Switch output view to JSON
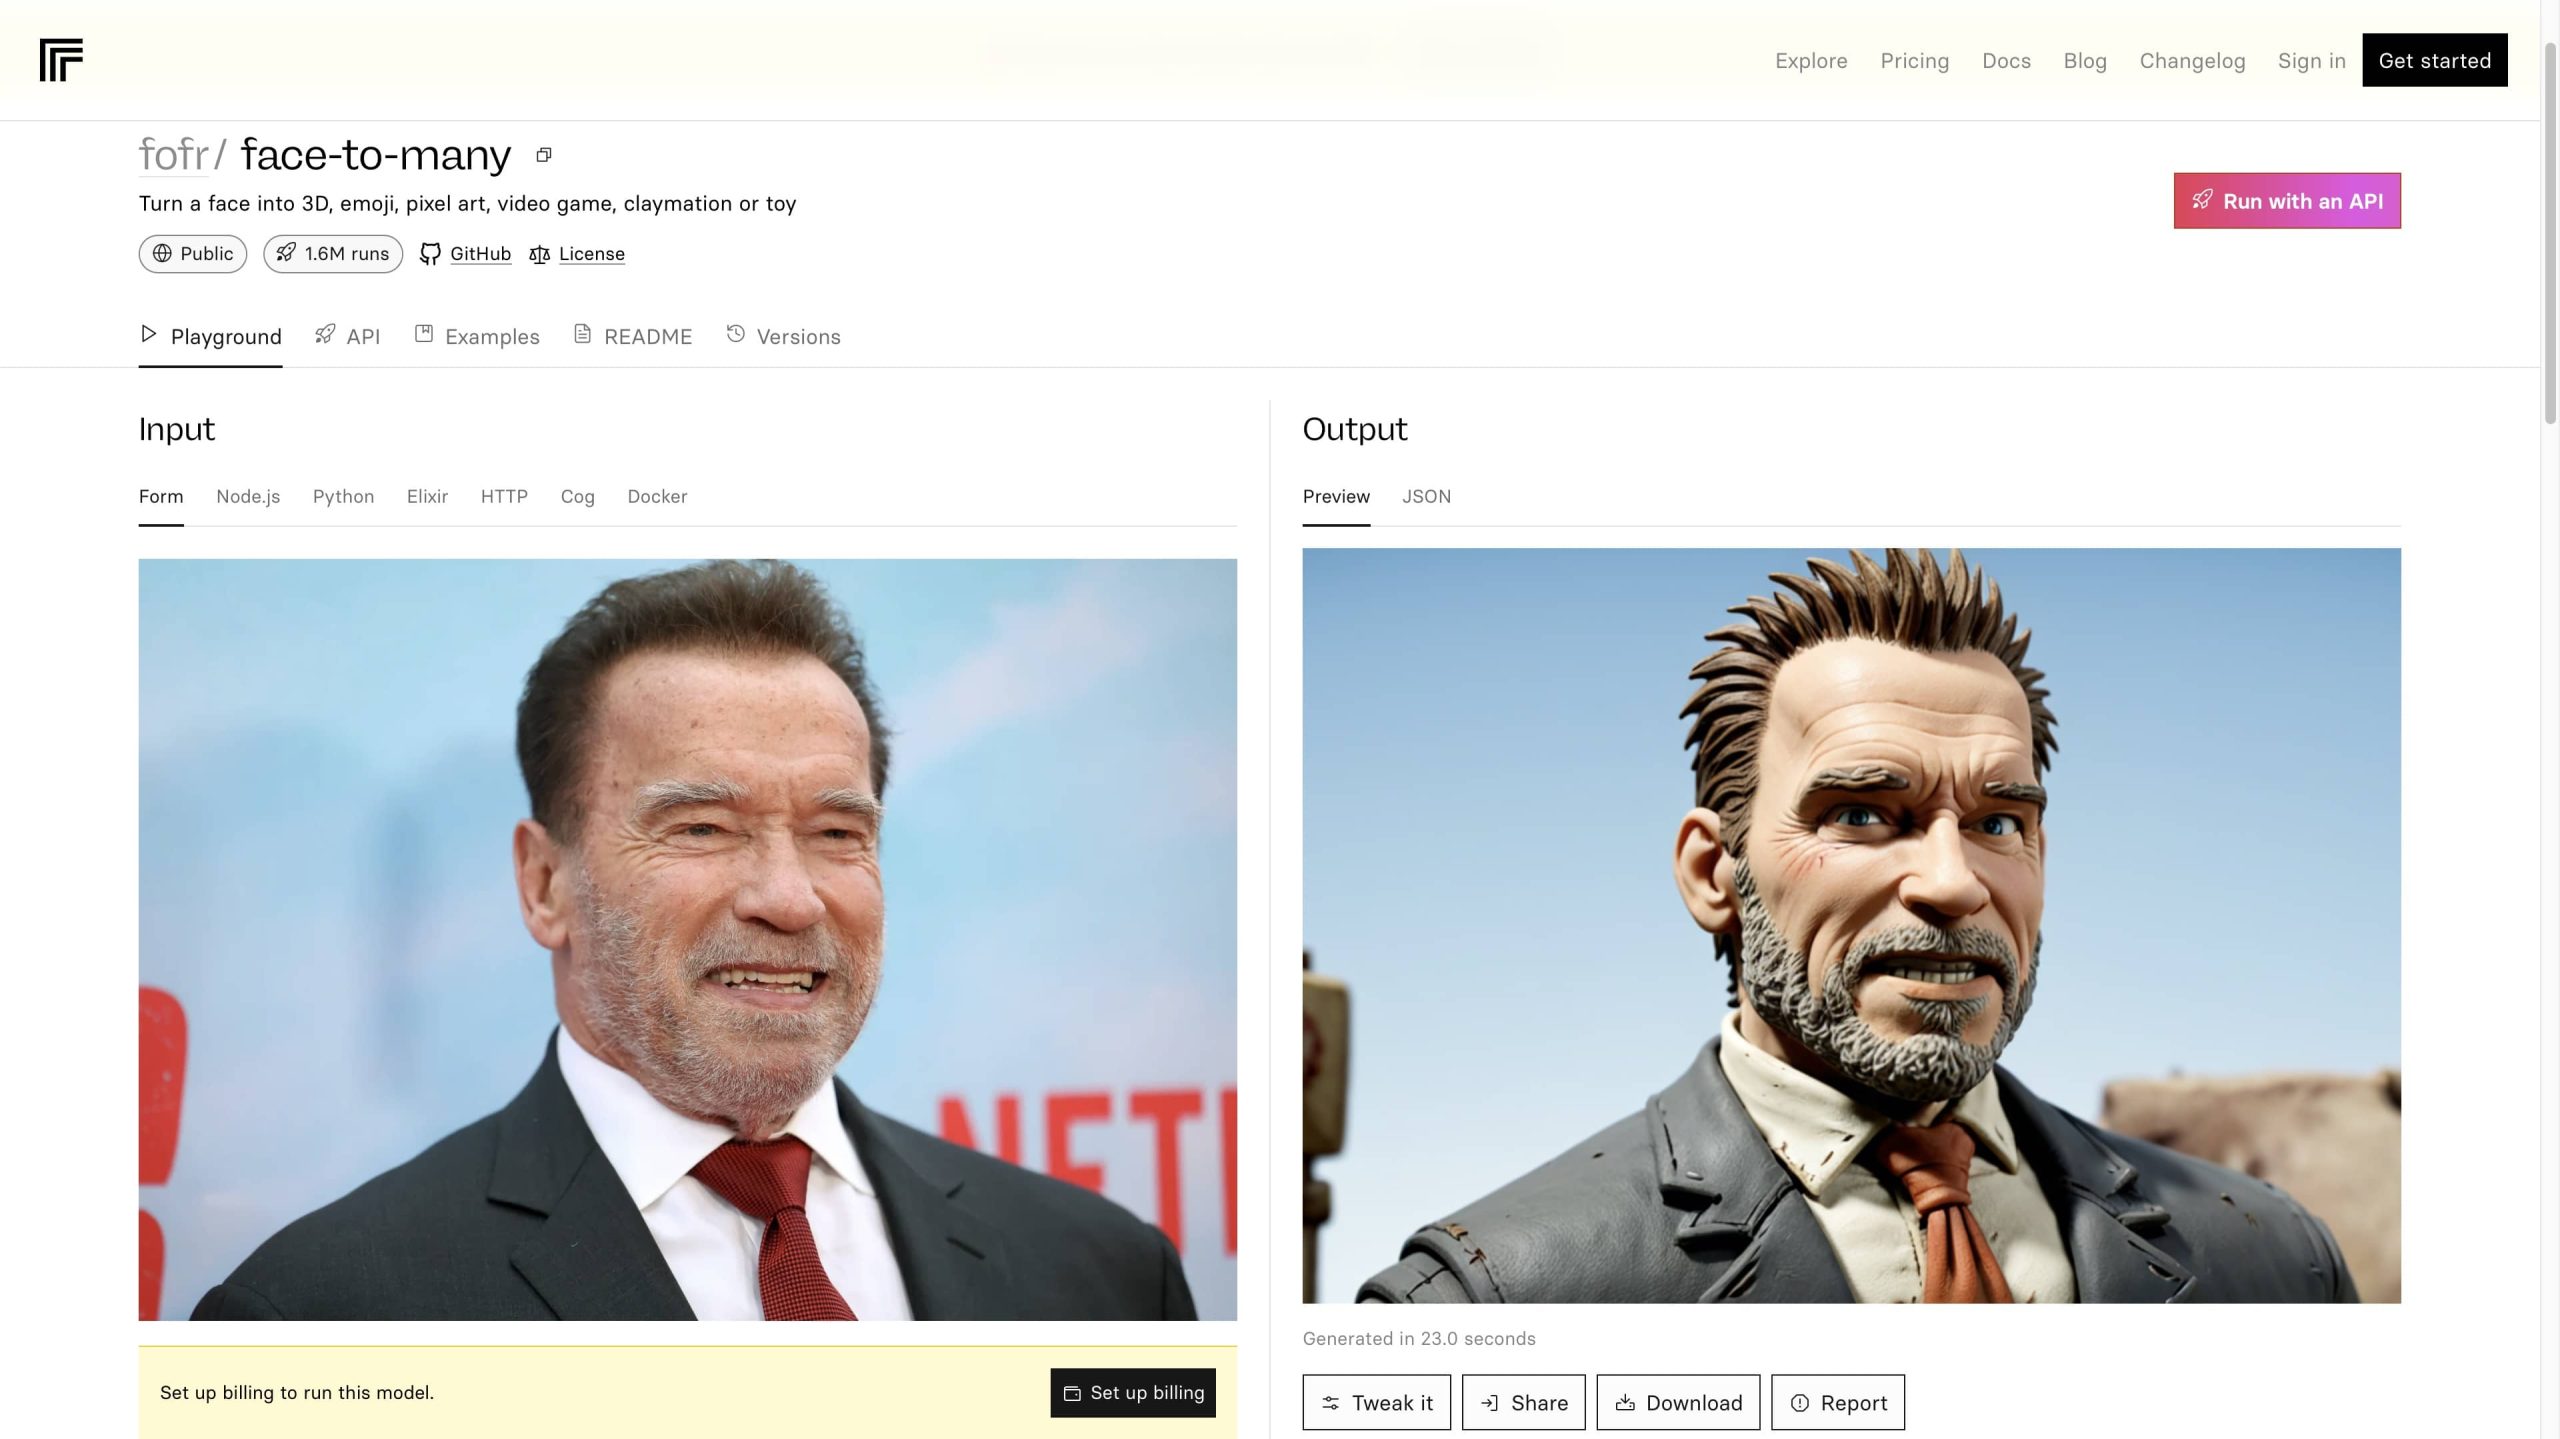The width and height of the screenshot is (2560, 1439). (1426, 496)
